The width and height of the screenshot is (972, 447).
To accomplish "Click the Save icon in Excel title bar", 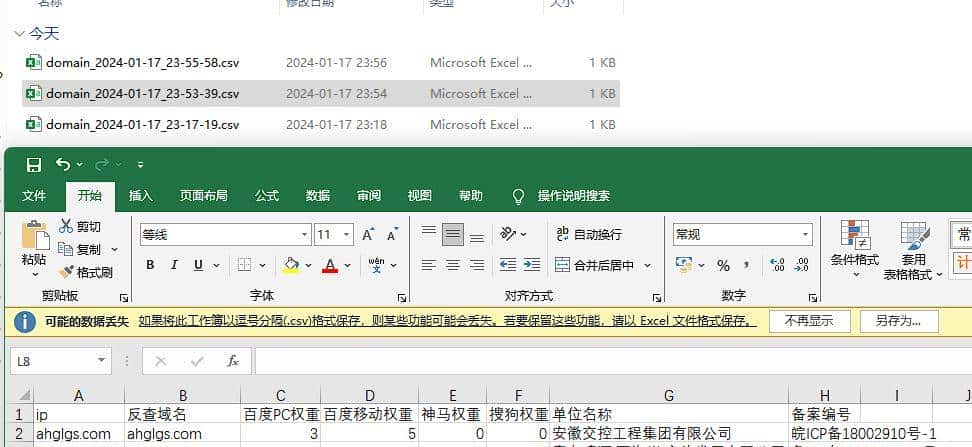I will pyautogui.click(x=33, y=164).
